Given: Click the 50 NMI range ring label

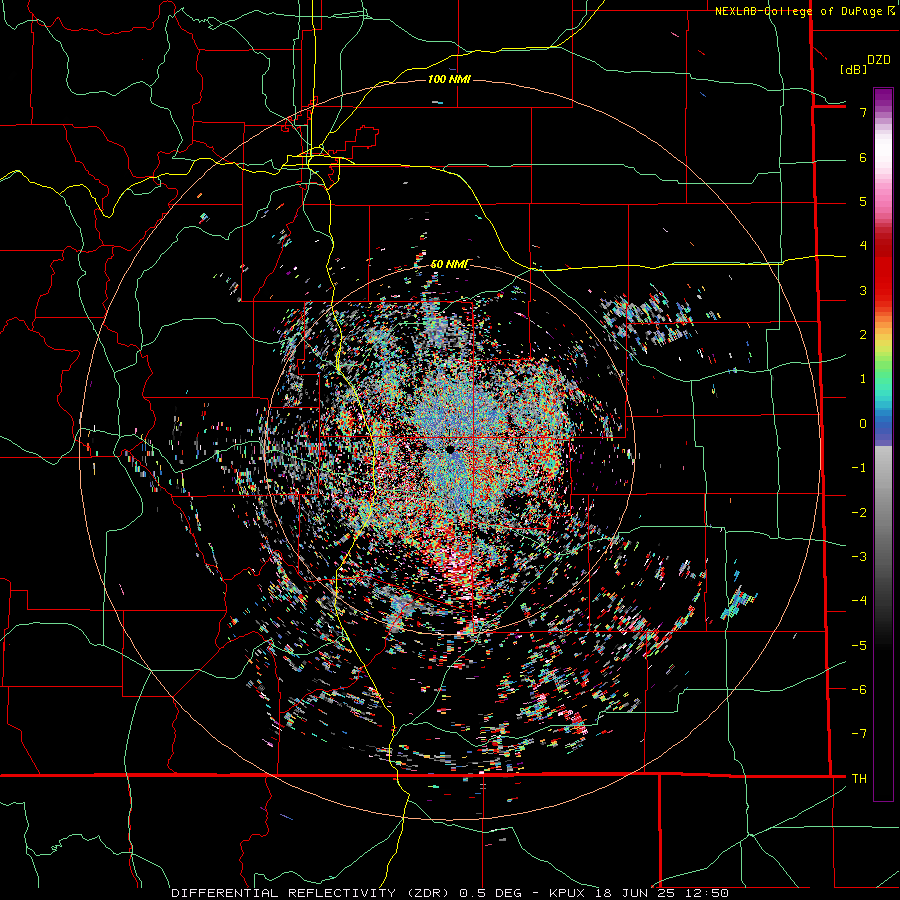Looking at the screenshot, I should pyautogui.click(x=449, y=264).
